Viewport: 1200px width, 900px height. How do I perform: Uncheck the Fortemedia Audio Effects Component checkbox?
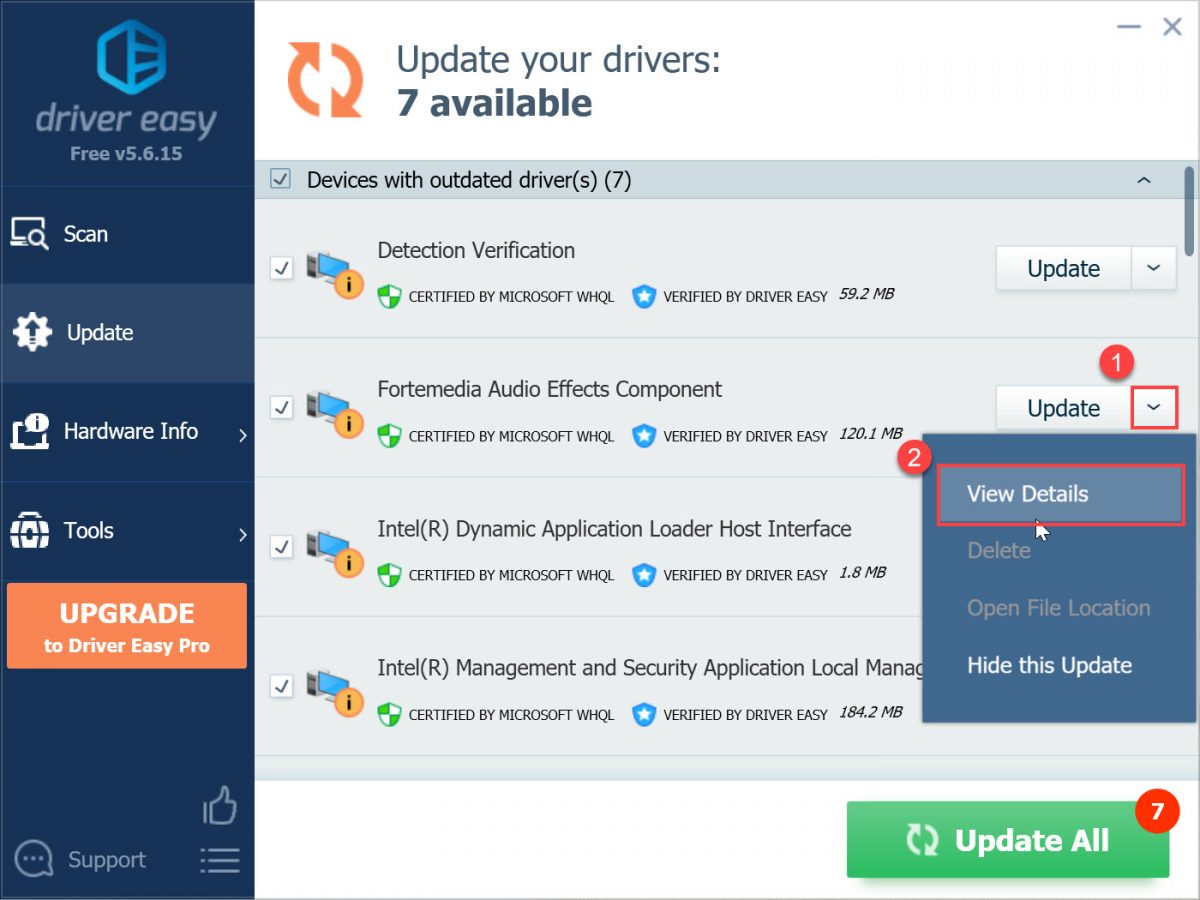tap(282, 408)
